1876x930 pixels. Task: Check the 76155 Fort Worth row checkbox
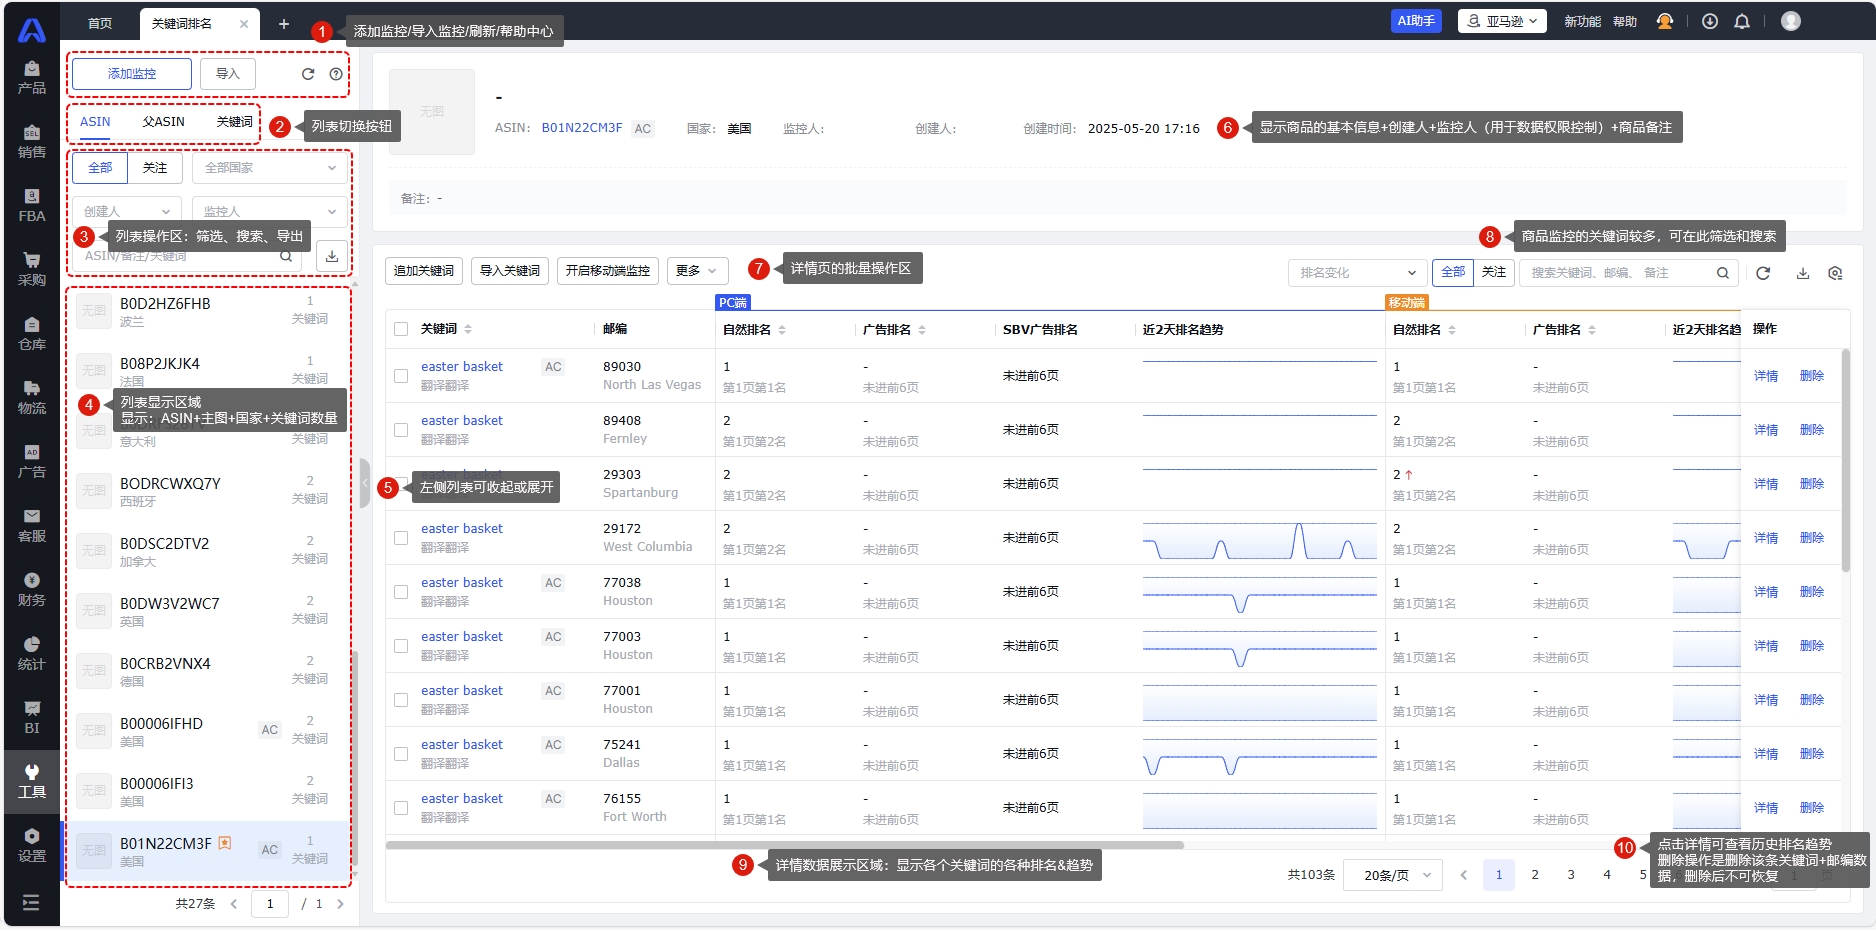coord(401,808)
